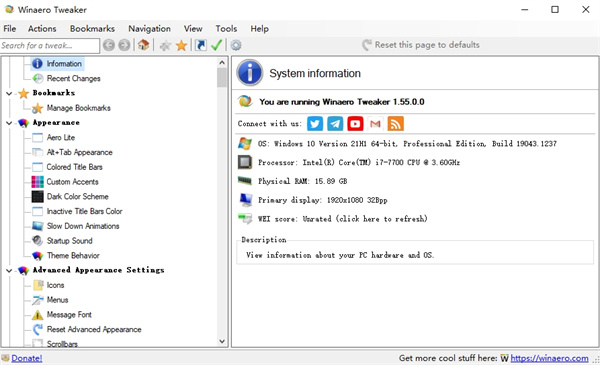Click the Back navigation arrow icon

109,45
